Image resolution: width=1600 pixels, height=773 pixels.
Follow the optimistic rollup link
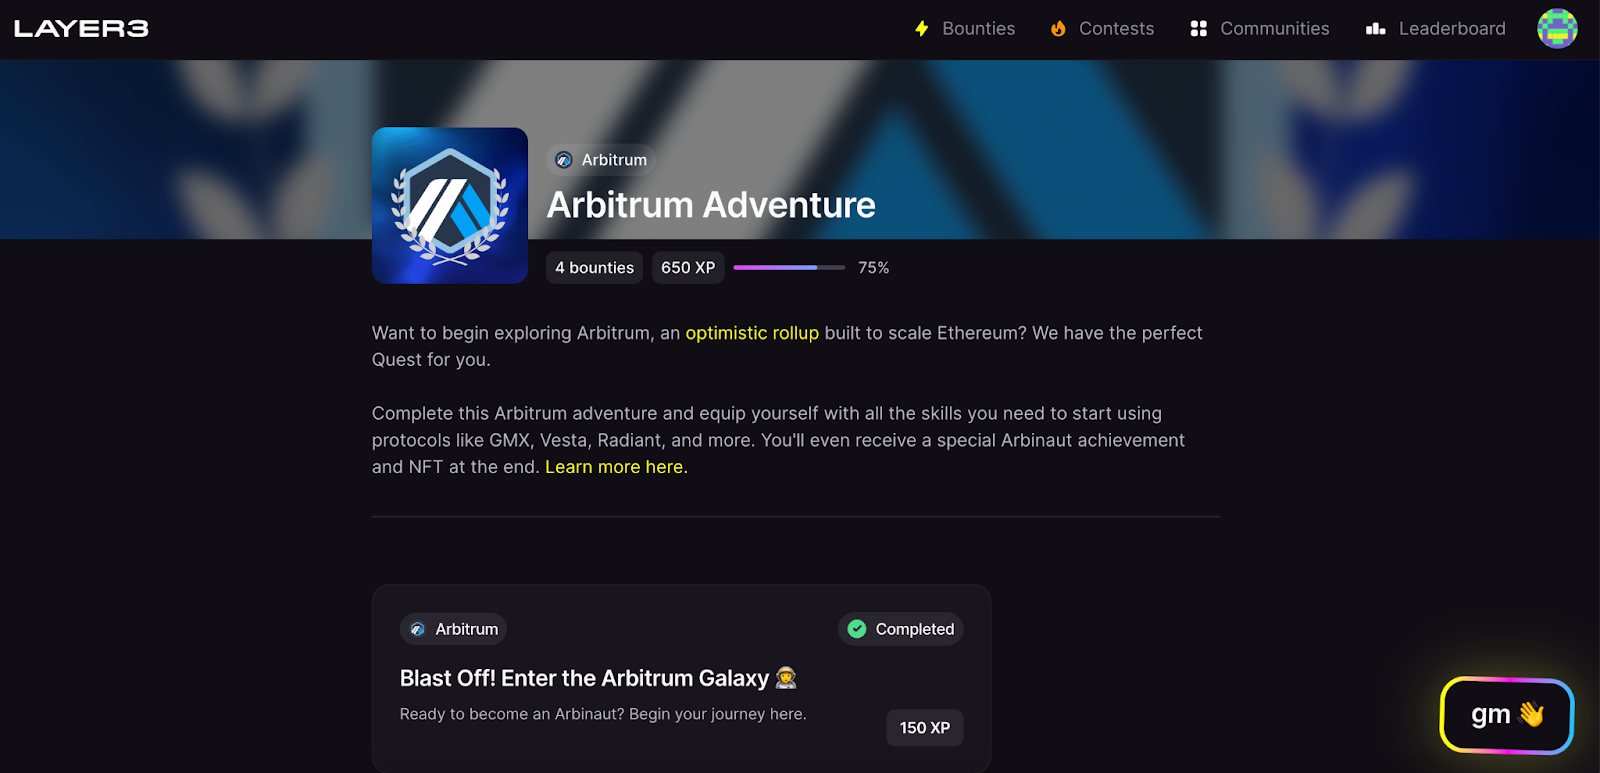click(x=752, y=333)
